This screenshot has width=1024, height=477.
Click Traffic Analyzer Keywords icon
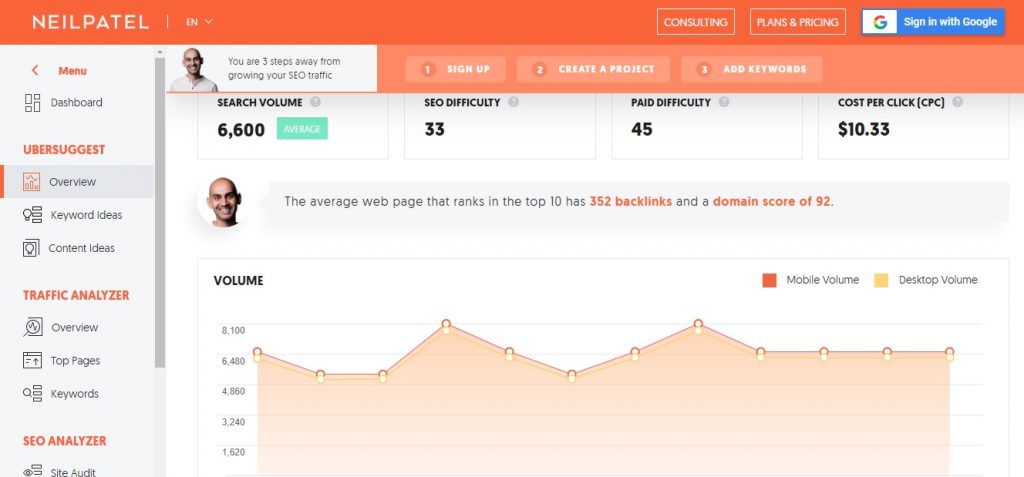[32, 393]
